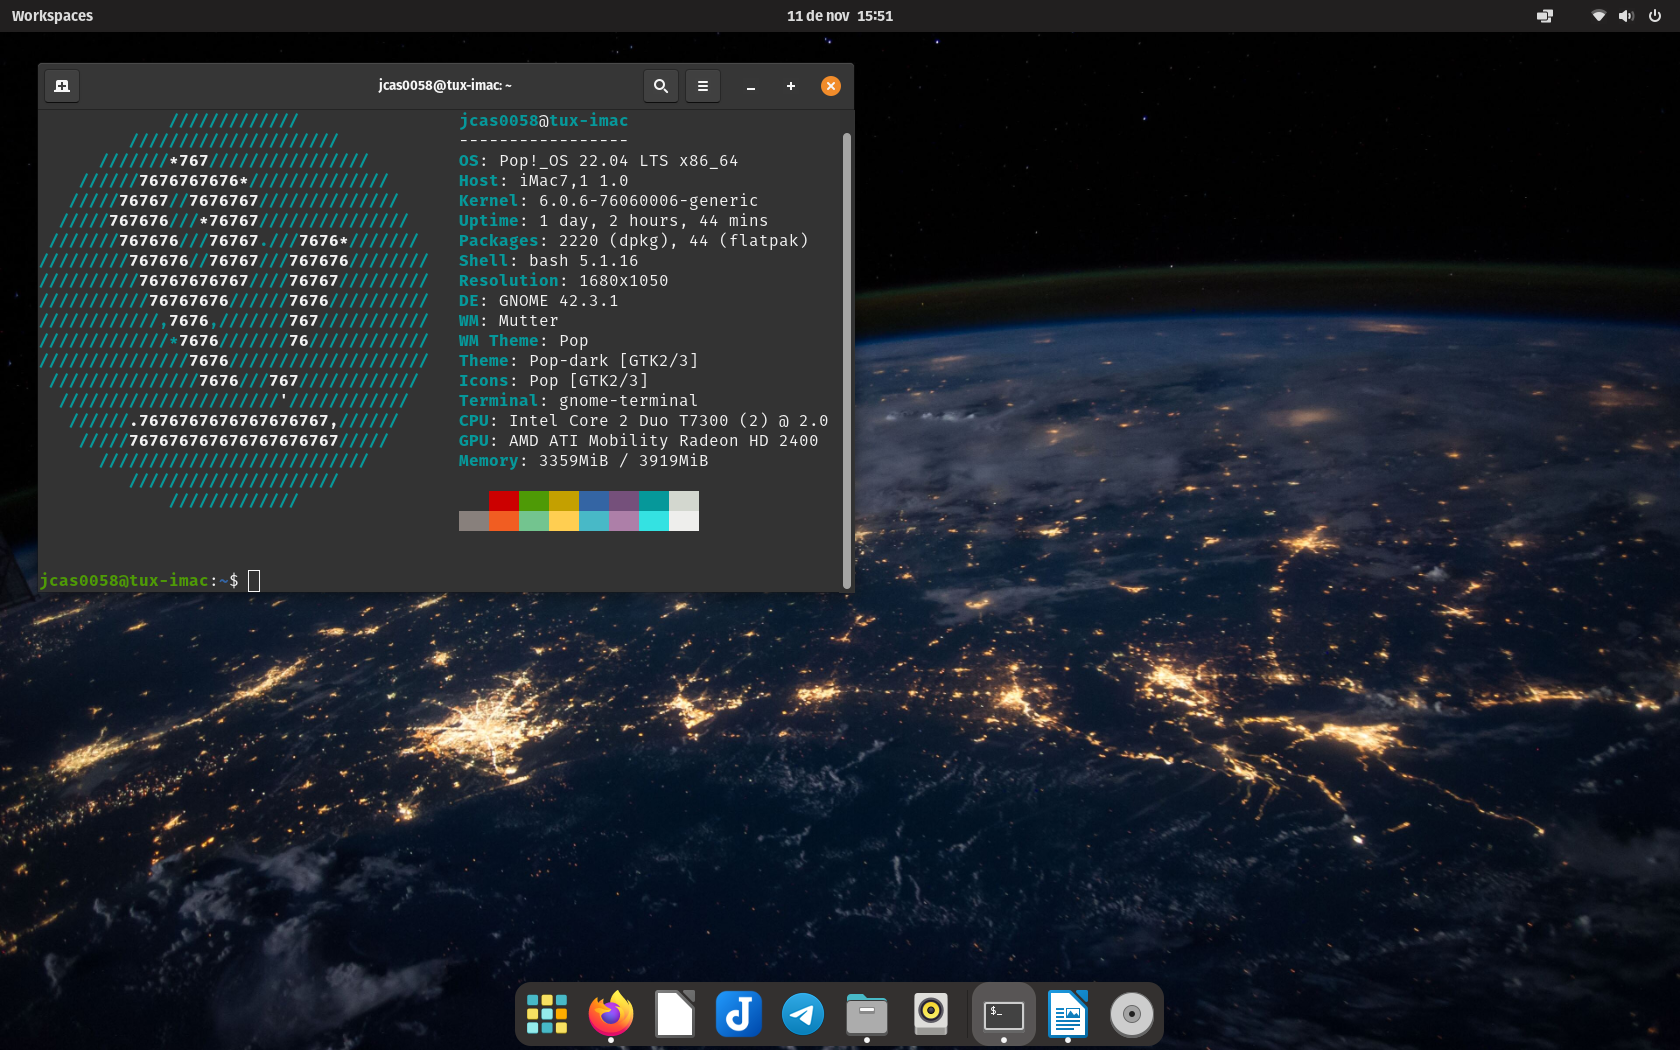The width and height of the screenshot is (1680, 1050).
Task: Open Telegram from the dock
Action: (803, 1014)
